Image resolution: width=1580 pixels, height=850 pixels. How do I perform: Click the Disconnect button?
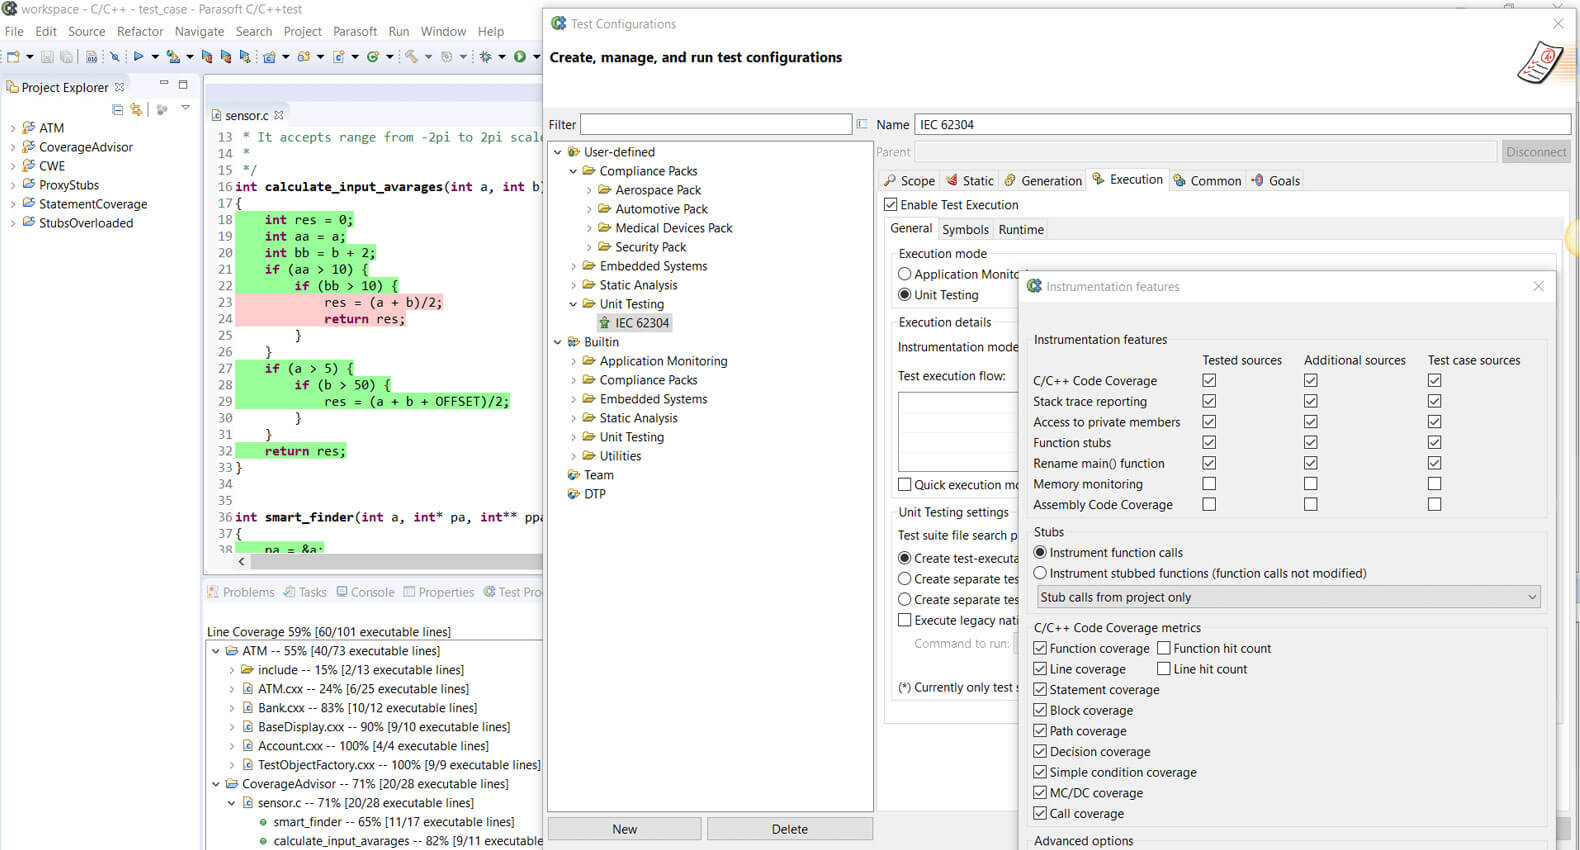coord(1536,152)
